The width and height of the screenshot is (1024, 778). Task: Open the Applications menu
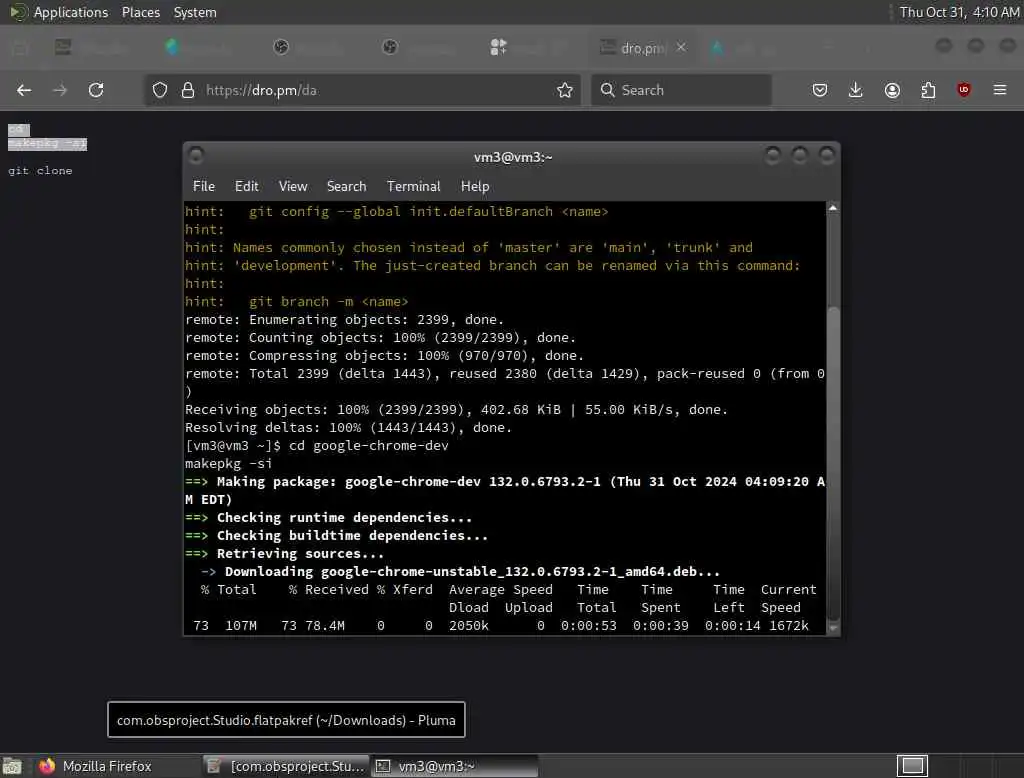pyautogui.click(x=71, y=12)
